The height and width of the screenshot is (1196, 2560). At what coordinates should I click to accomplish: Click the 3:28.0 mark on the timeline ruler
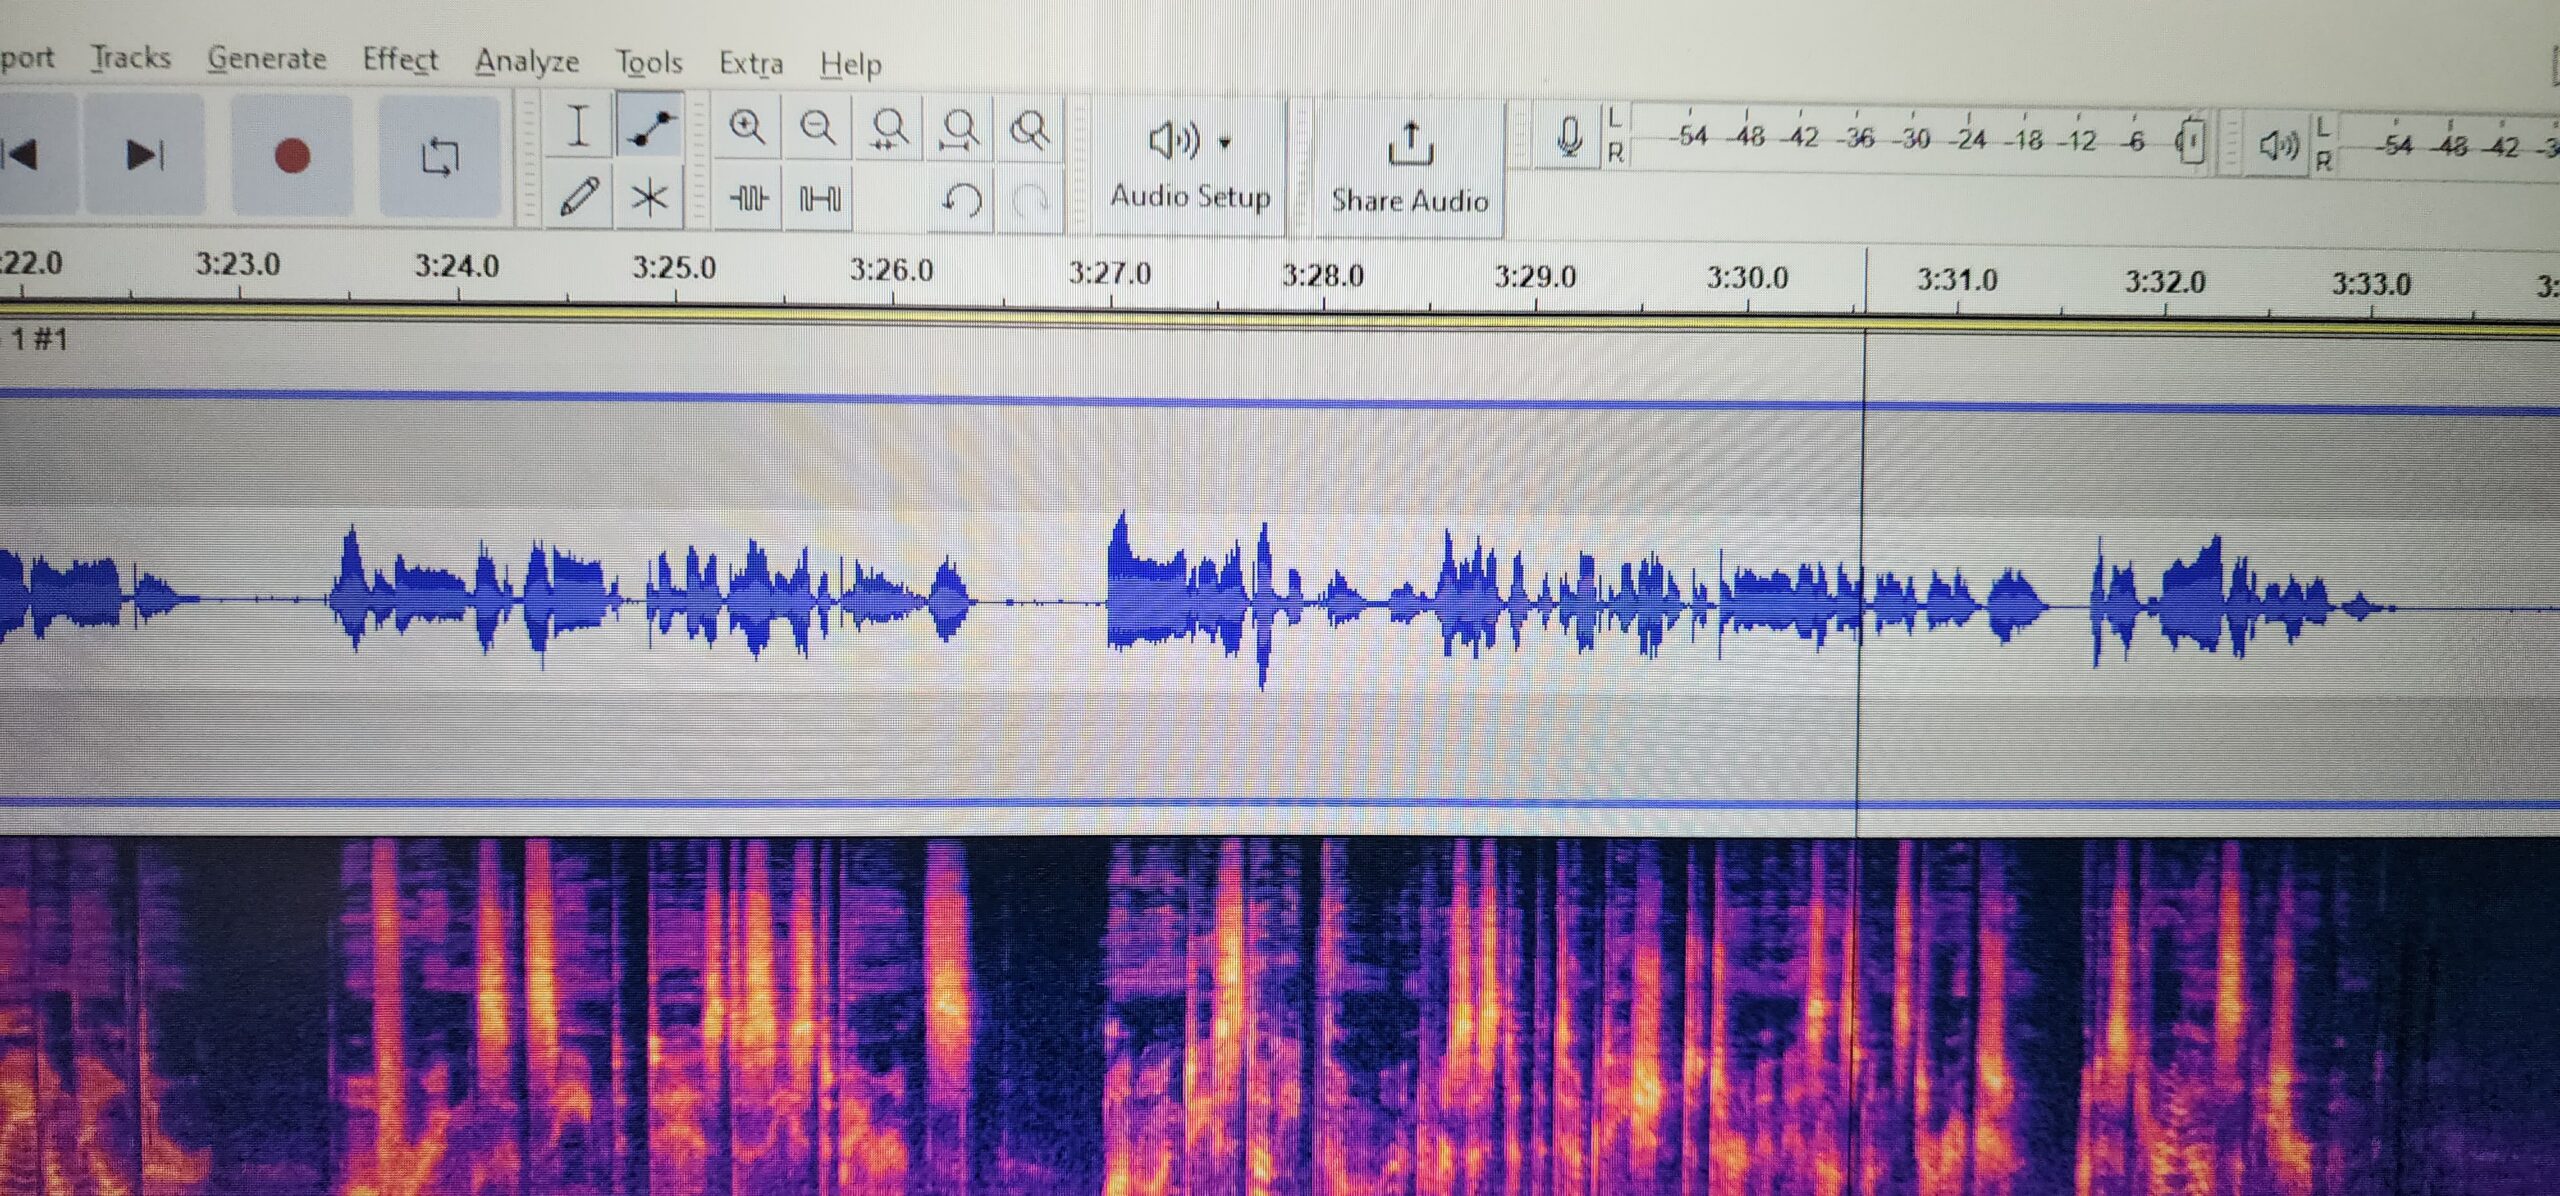[x=1323, y=275]
